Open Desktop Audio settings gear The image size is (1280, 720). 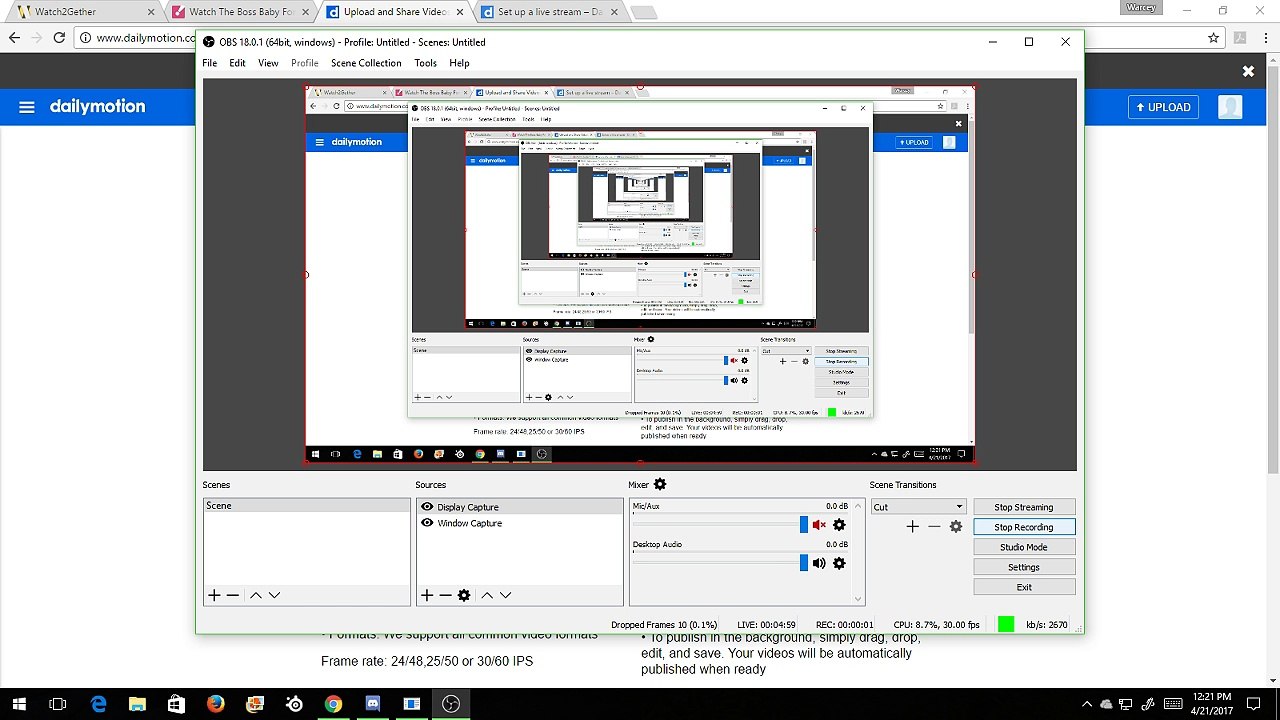[x=839, y=563]
